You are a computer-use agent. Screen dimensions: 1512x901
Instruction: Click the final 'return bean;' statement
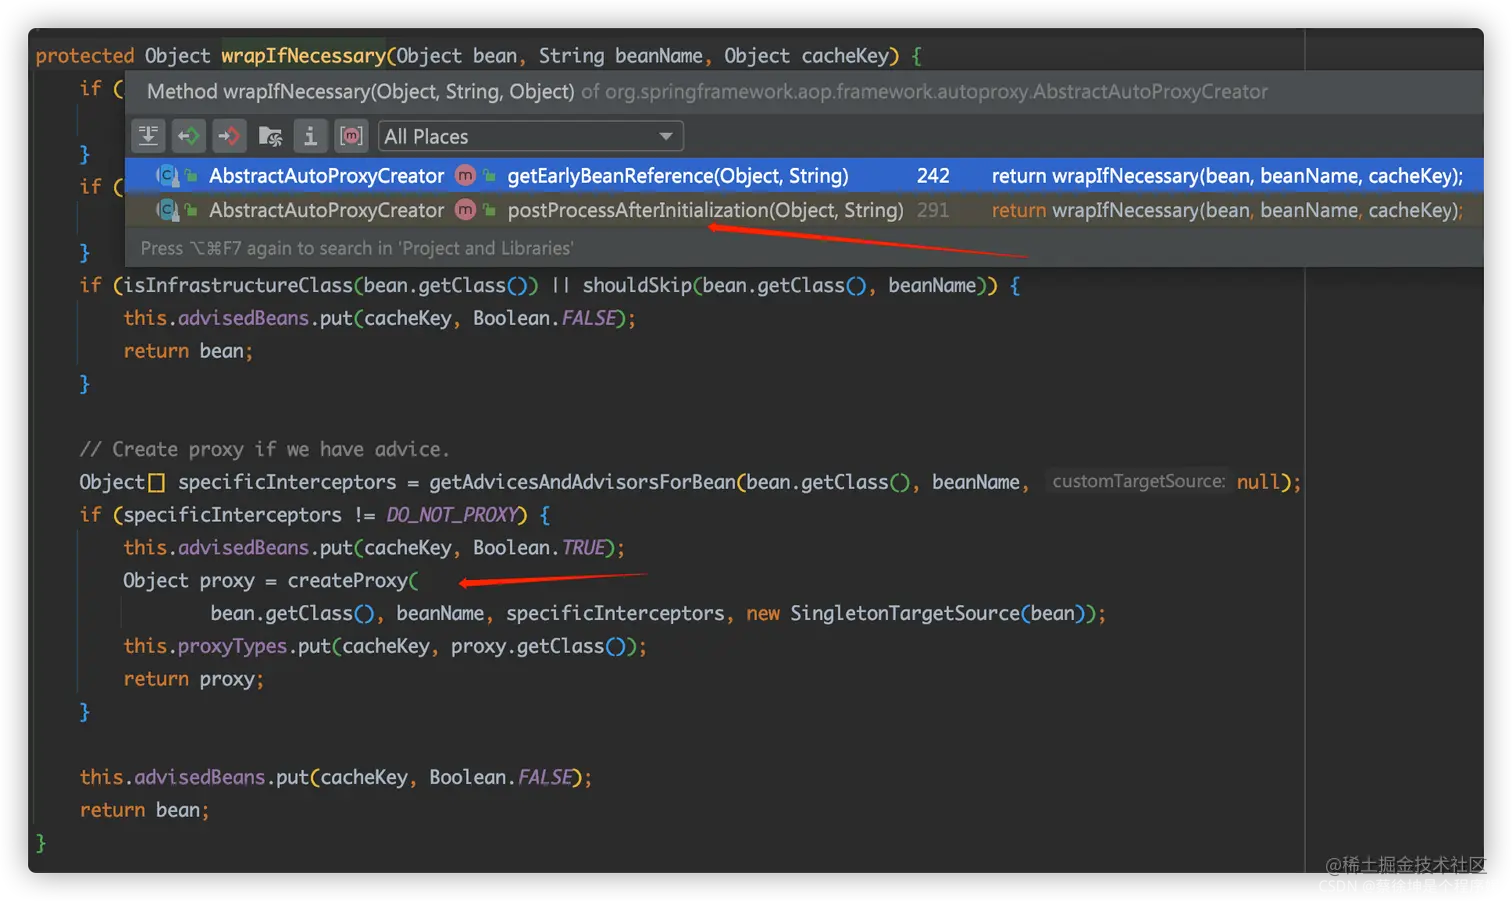[144, 810]
